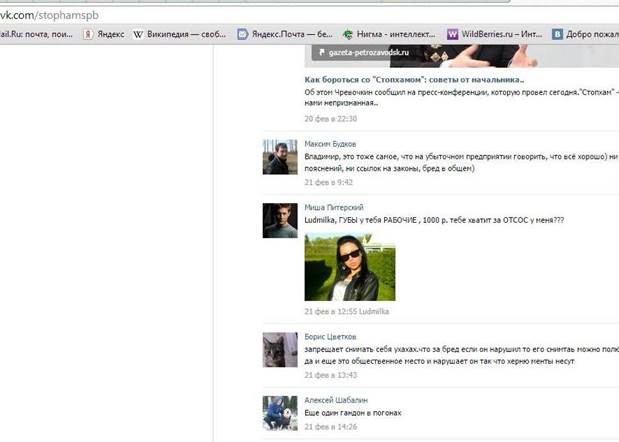Open the attached photo in Миша Питерский's comment

[350, 267]
